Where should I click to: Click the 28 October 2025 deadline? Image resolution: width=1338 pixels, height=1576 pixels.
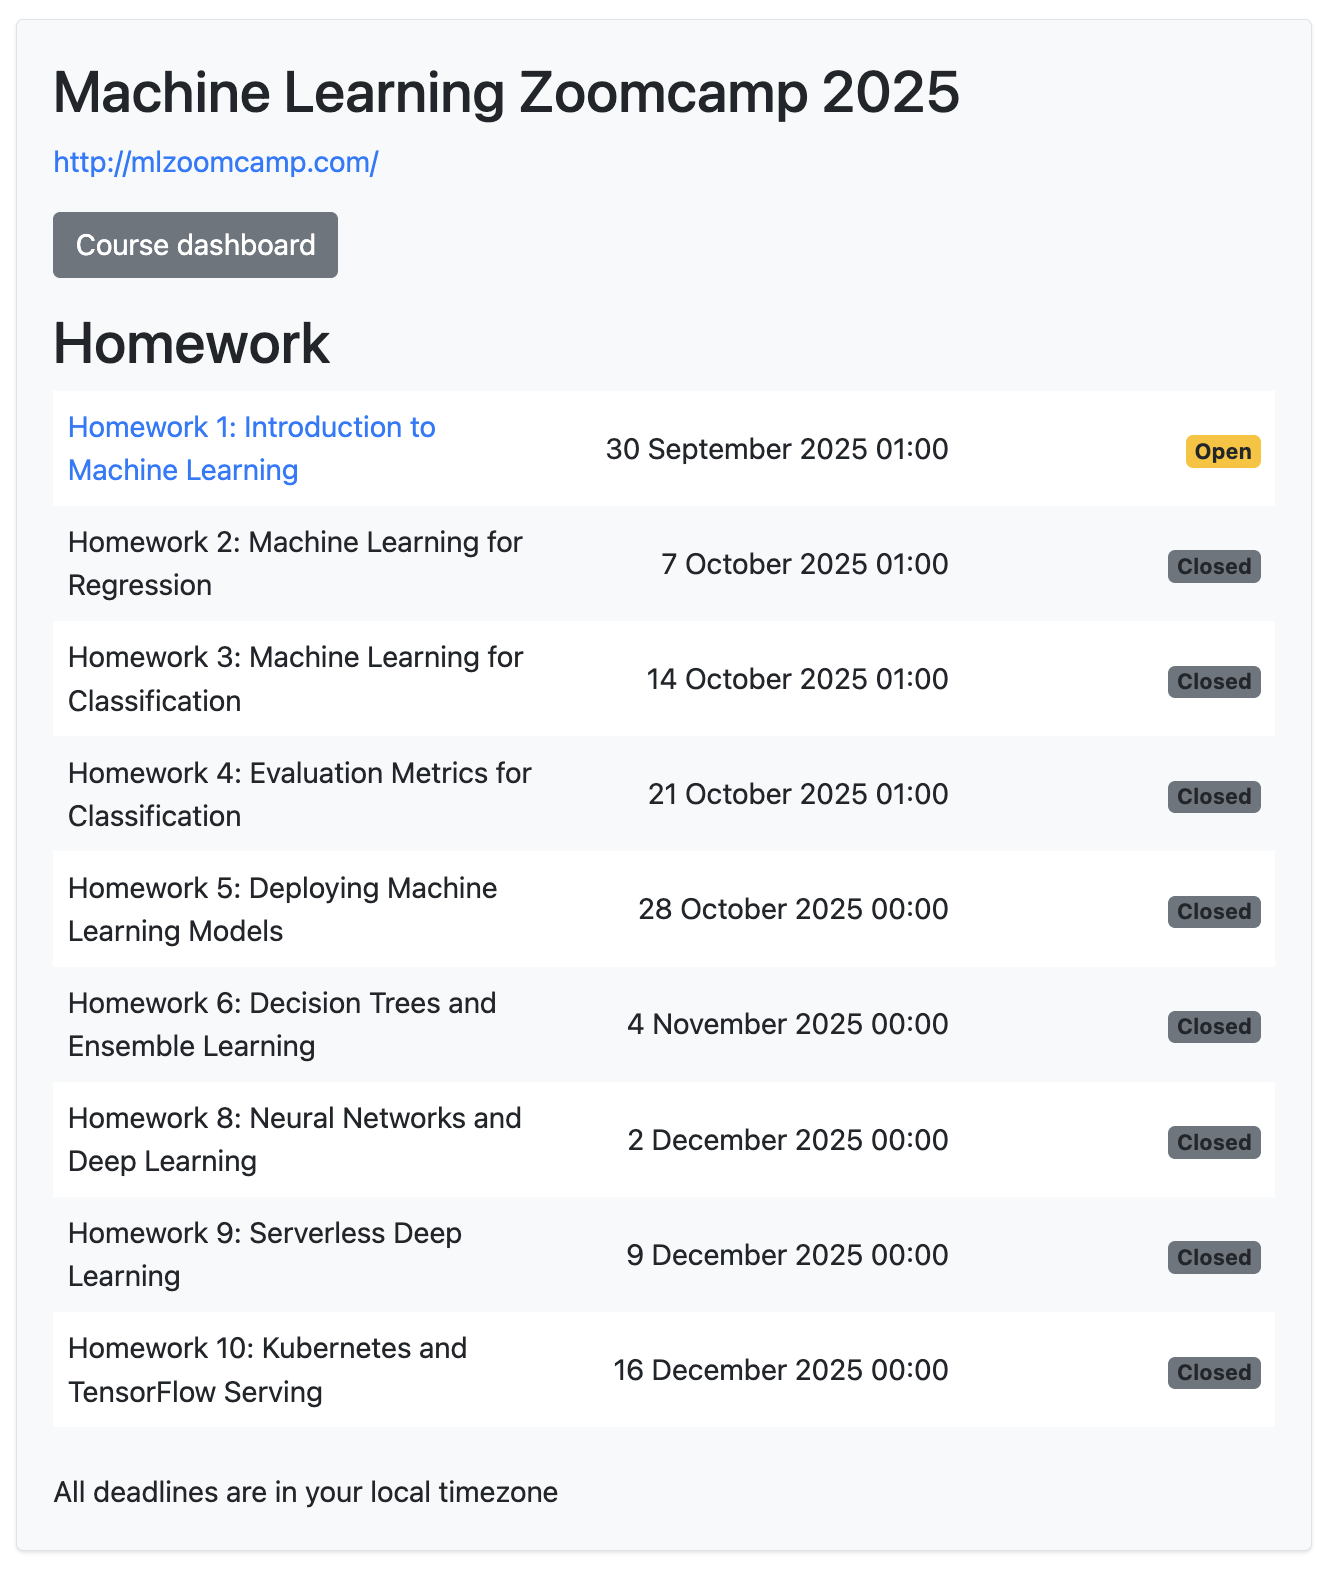[x=793, y=909]
